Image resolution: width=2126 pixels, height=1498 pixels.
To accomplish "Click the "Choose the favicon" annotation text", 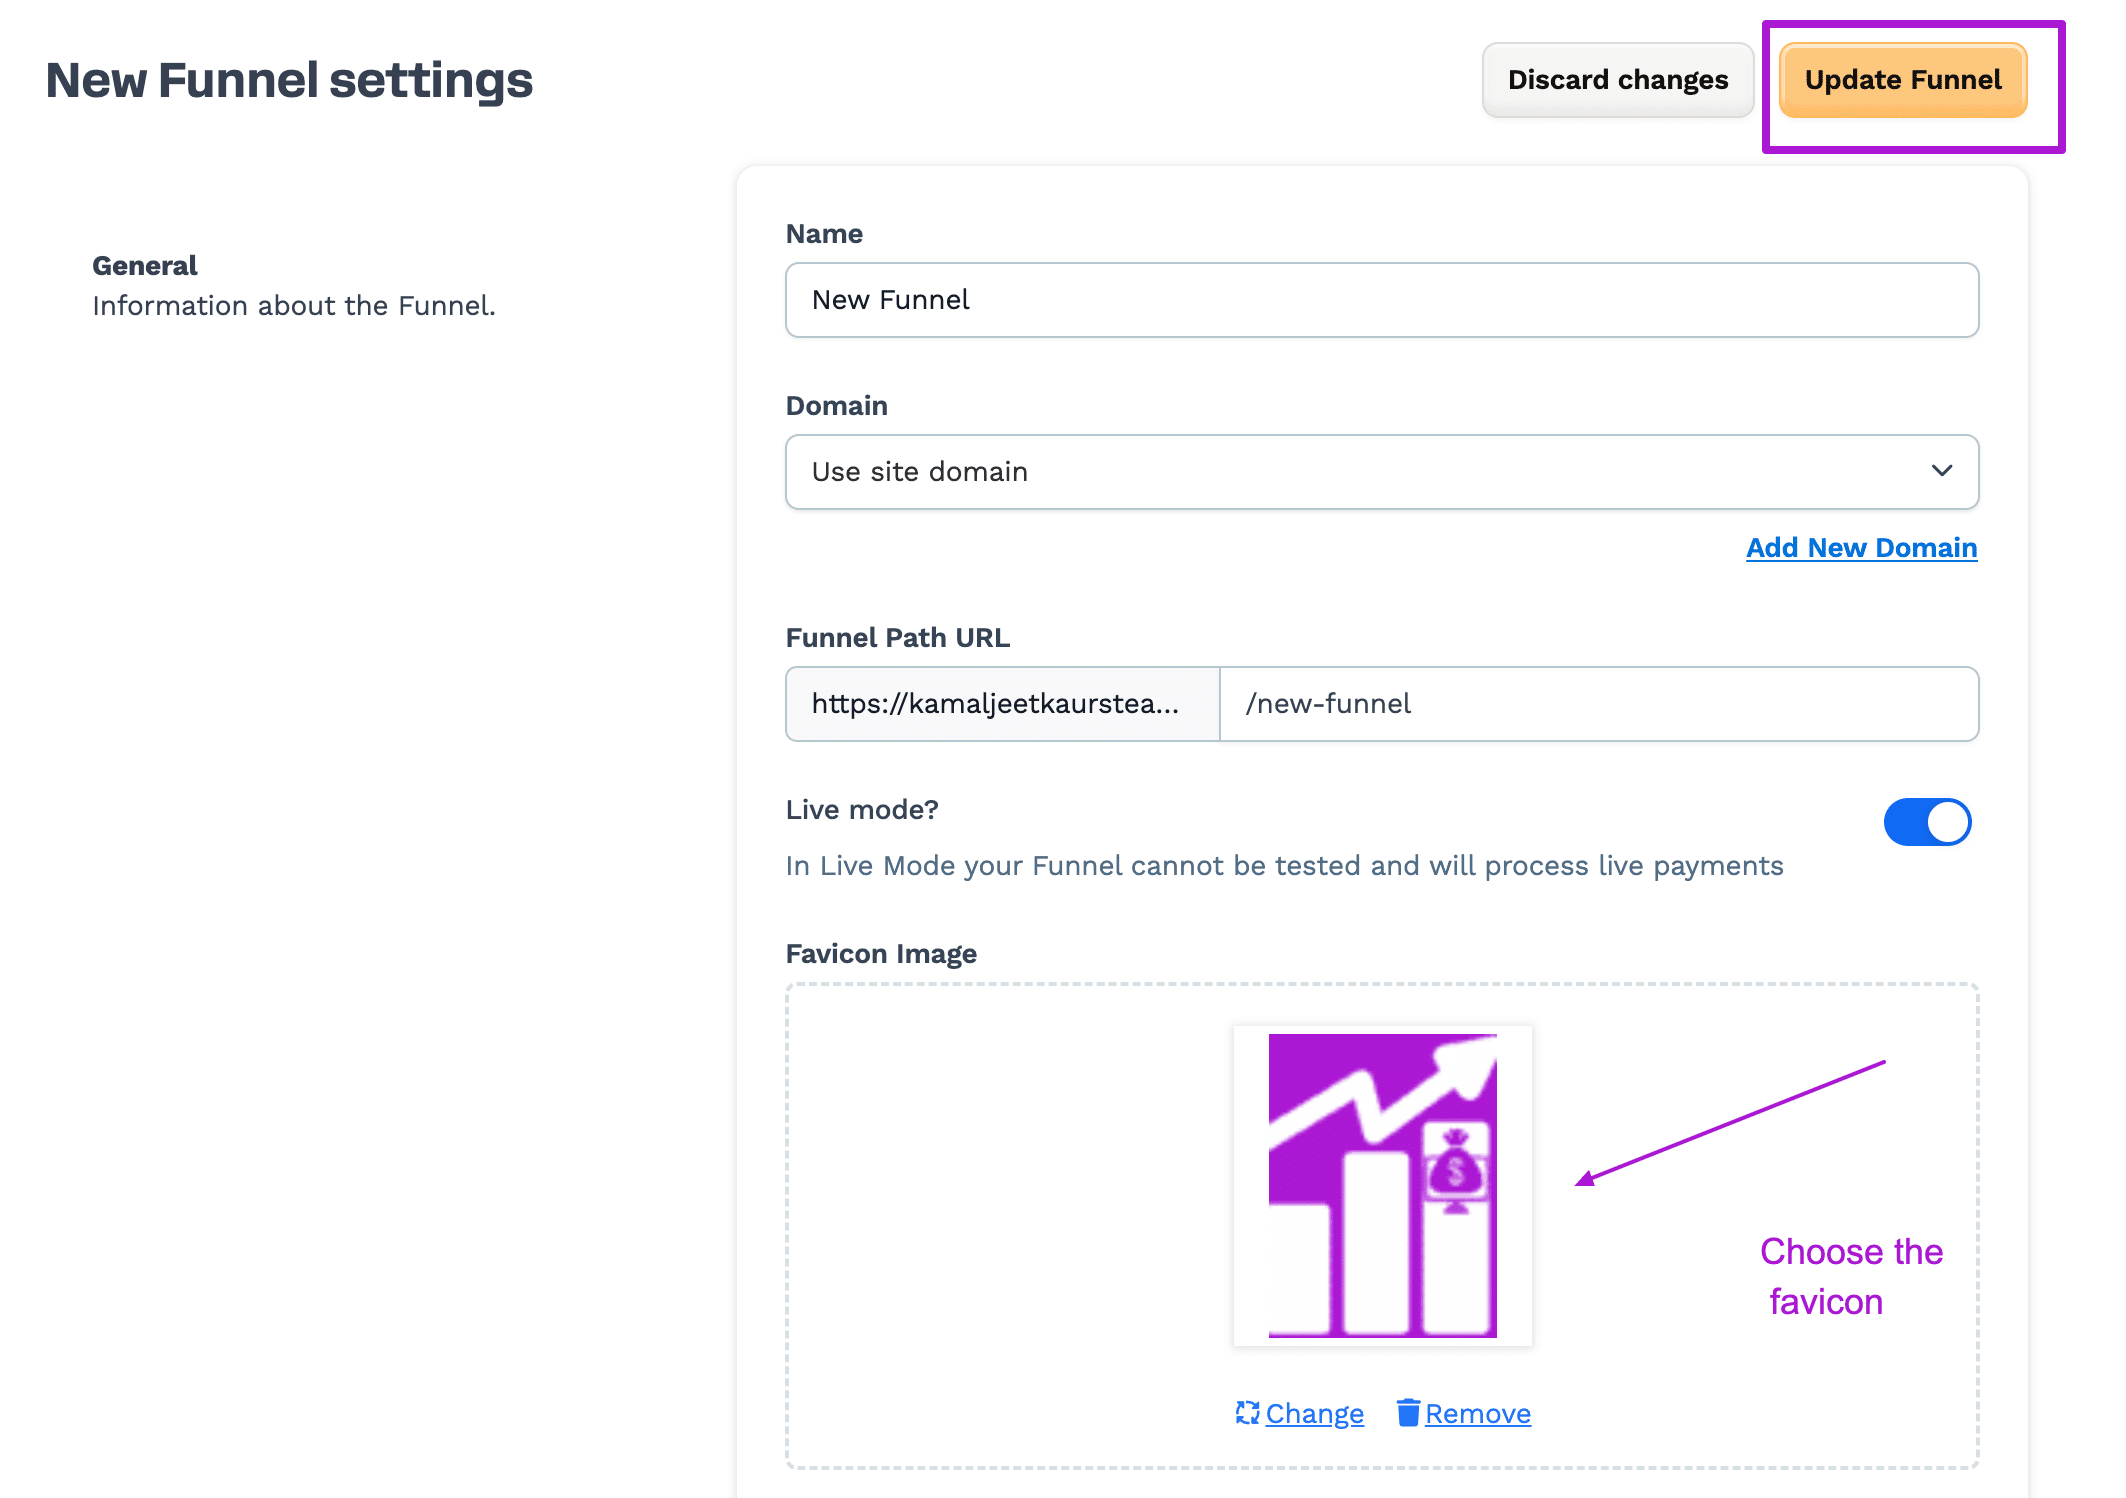I will coord(1850,1277).
